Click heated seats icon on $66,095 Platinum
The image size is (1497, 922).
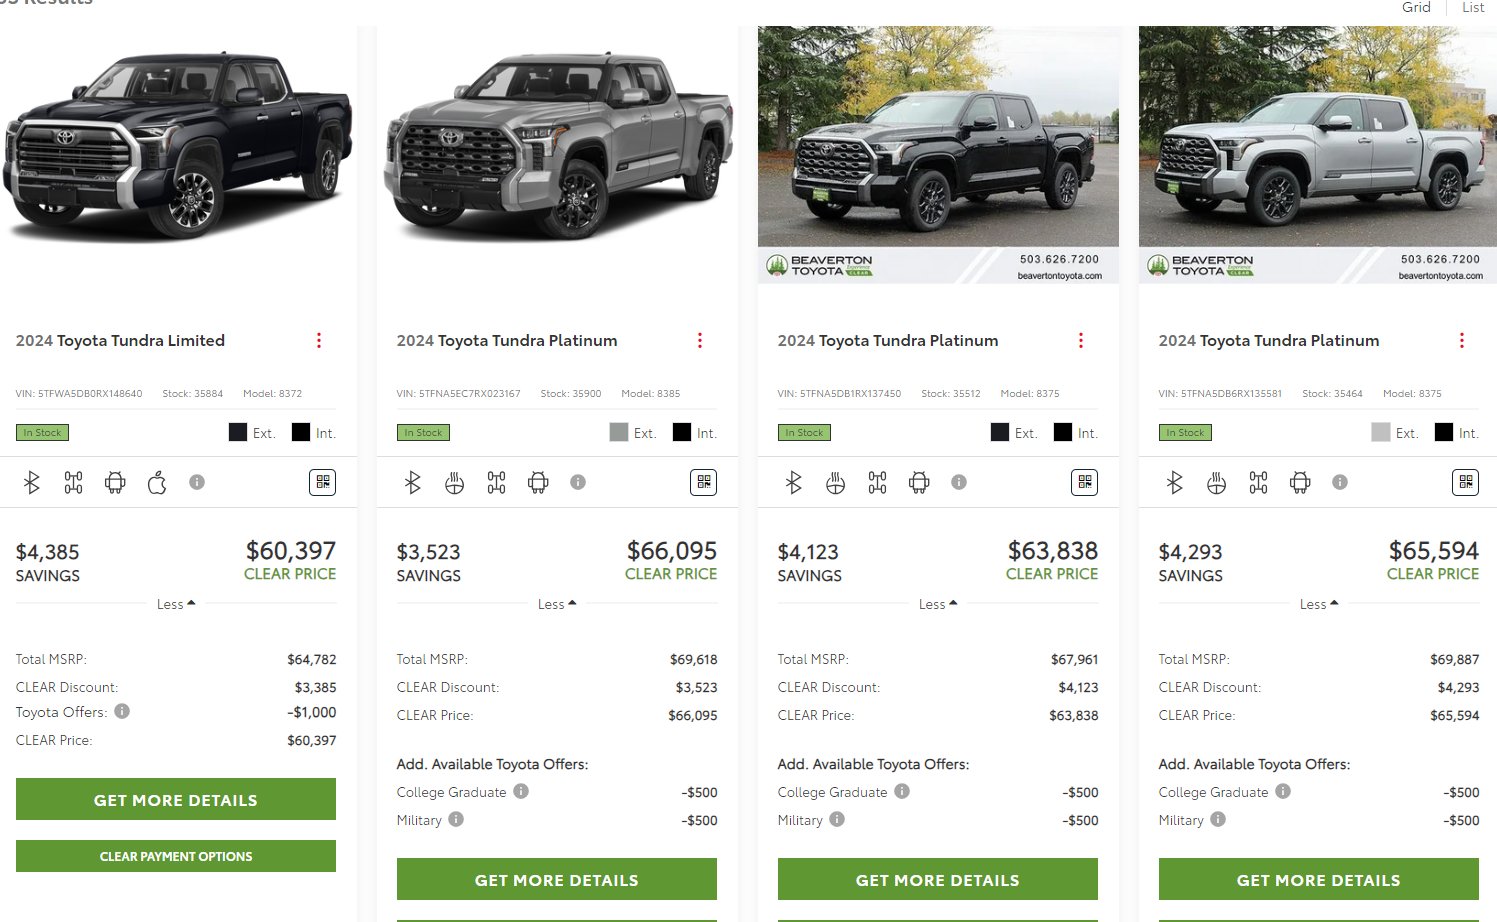[454, 483]
